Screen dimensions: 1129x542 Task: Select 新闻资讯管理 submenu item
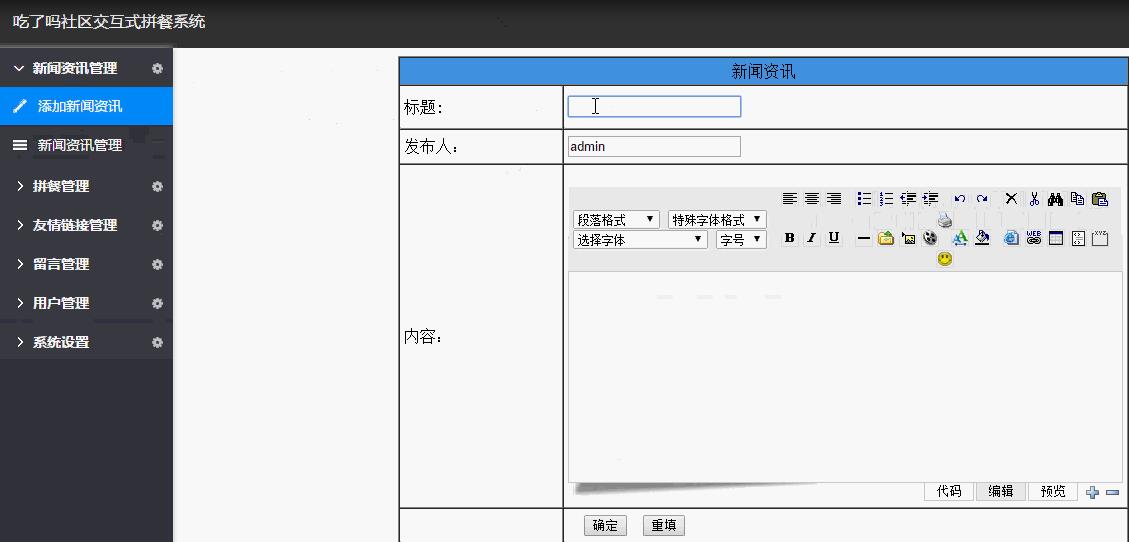(x=80, y=145)
